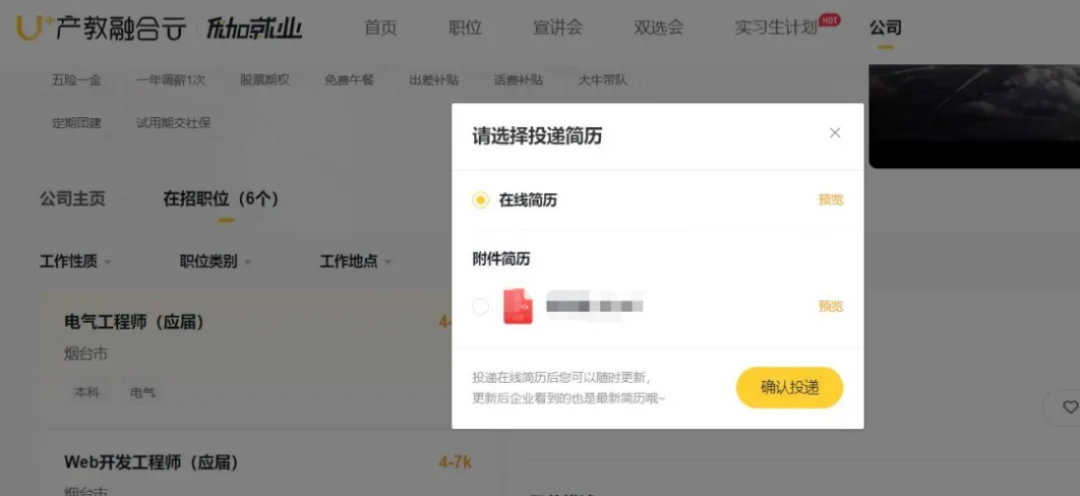This screenshot has width=1080, height=496.
Task: Expand the 工作性质 filter dropdown
Action: [x=76, y=261]
